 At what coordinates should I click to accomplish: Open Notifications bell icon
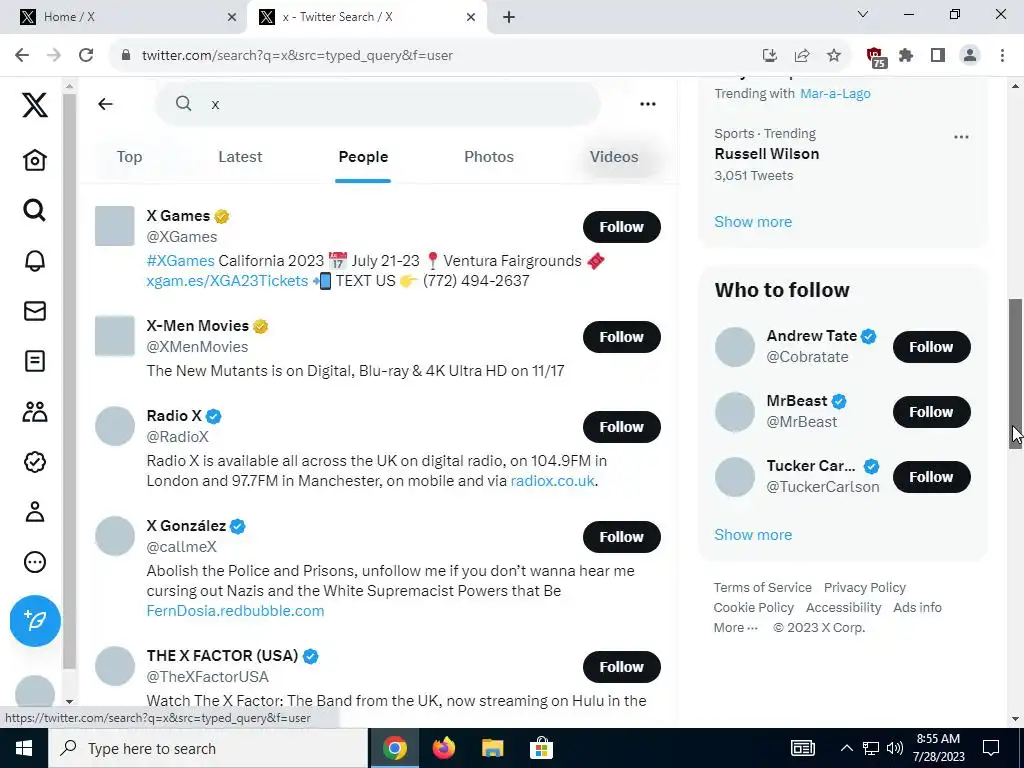[35, 261]
